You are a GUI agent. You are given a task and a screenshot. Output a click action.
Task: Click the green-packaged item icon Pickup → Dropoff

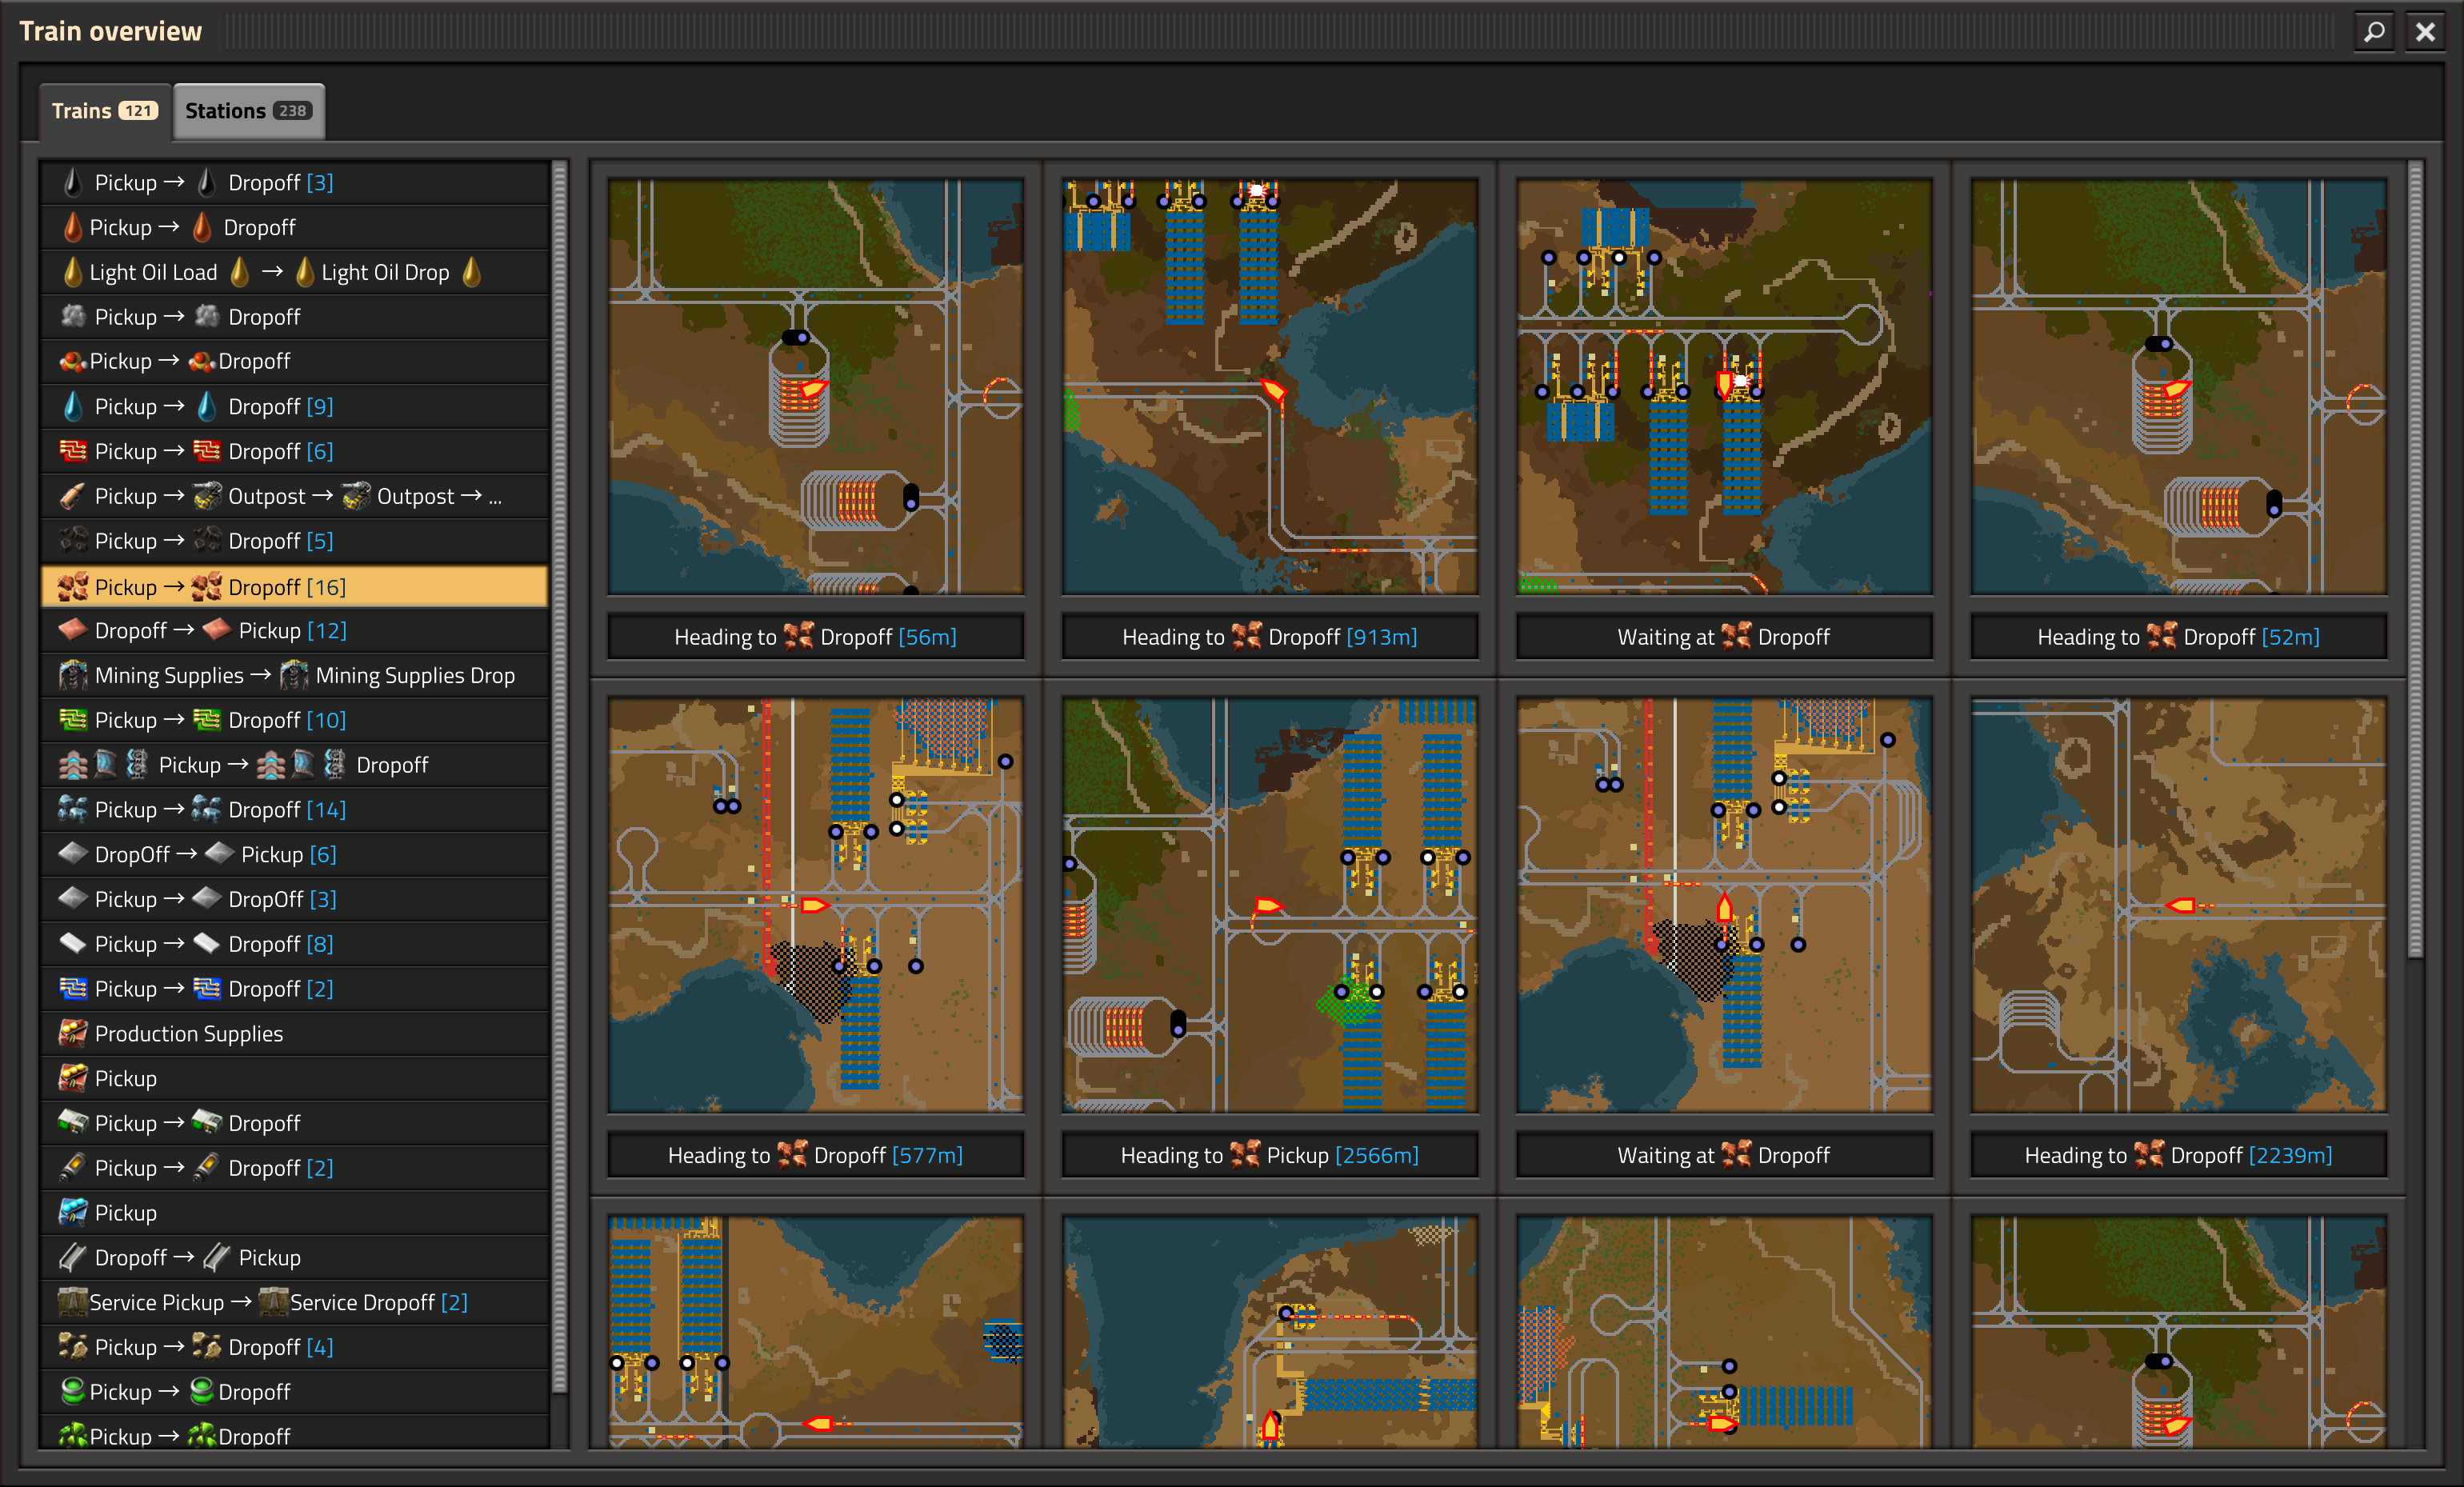pyautogui.click(x=72, y=1122)
